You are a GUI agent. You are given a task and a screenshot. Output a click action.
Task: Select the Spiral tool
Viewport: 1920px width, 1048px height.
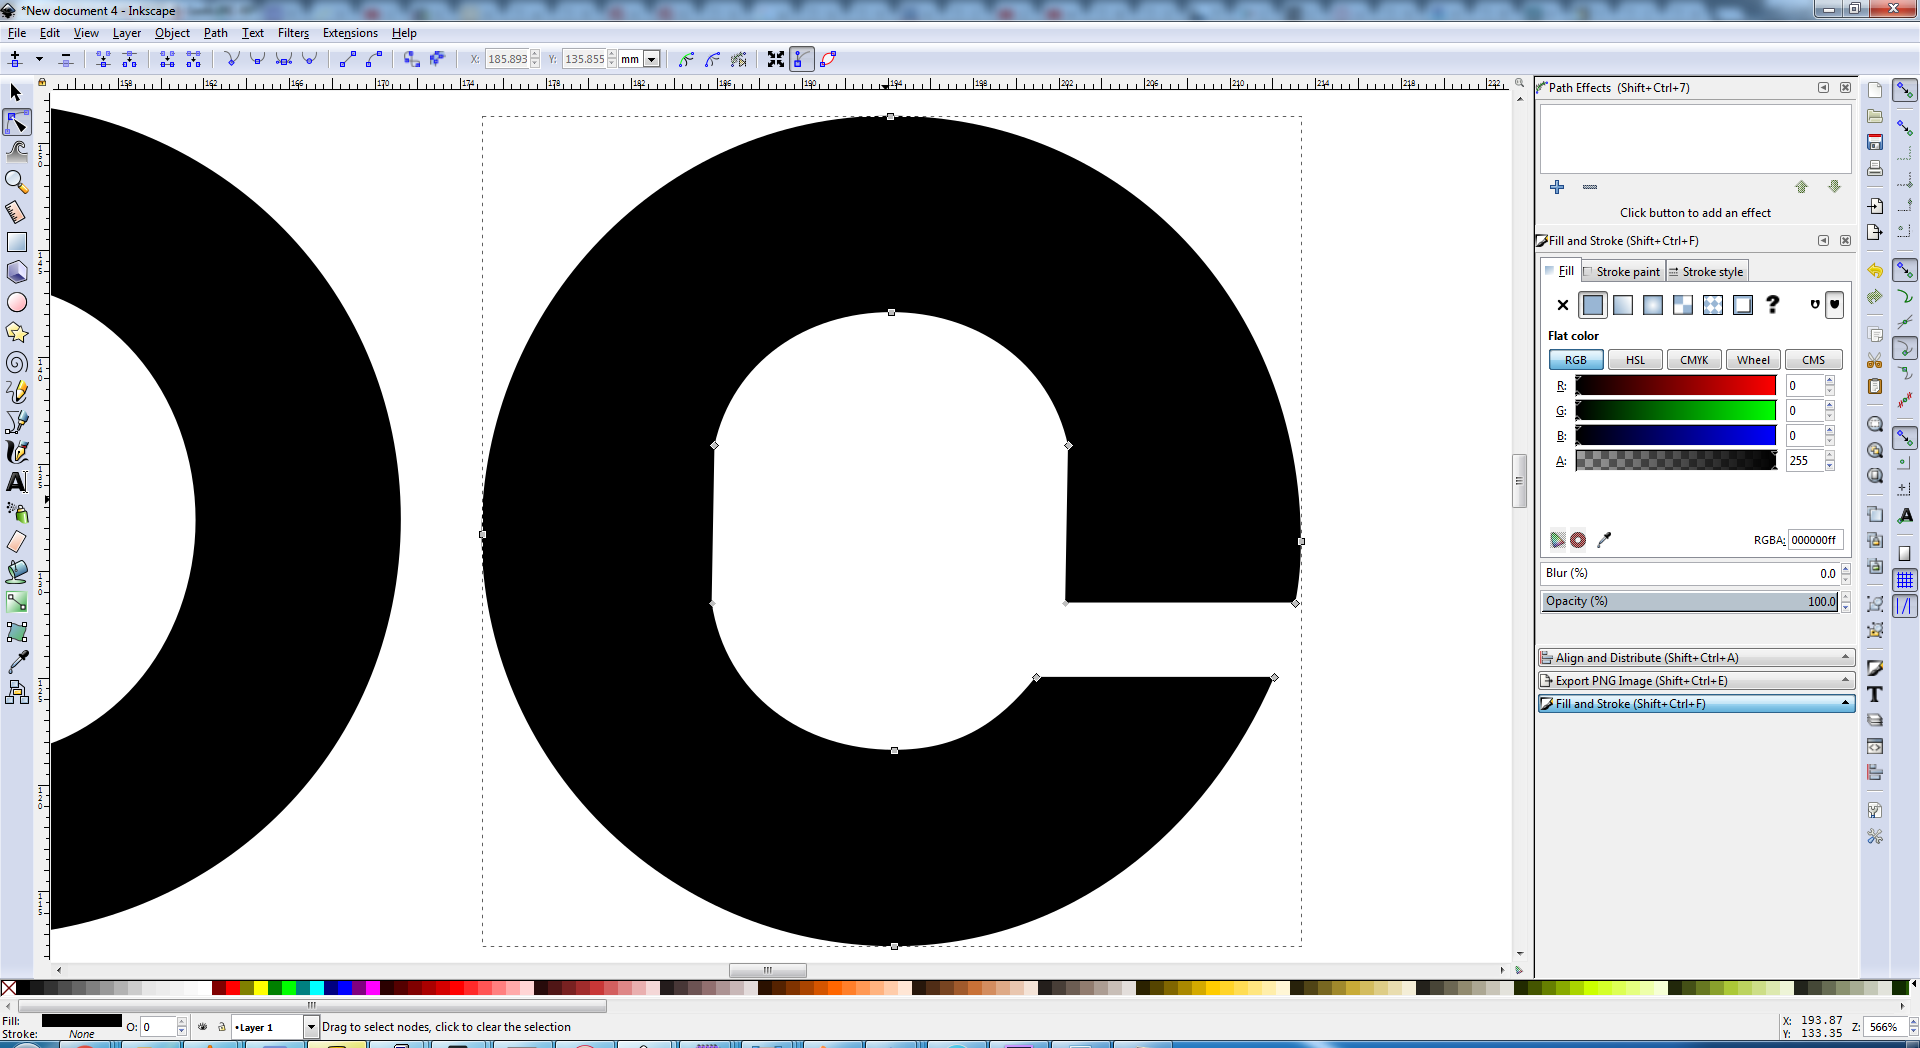tap(17, 362)
